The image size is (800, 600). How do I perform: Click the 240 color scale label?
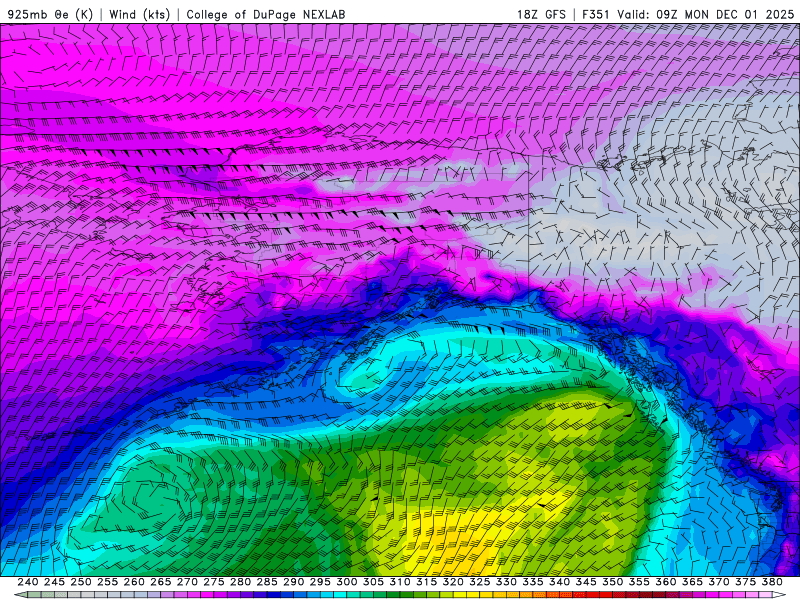[28, 582]
